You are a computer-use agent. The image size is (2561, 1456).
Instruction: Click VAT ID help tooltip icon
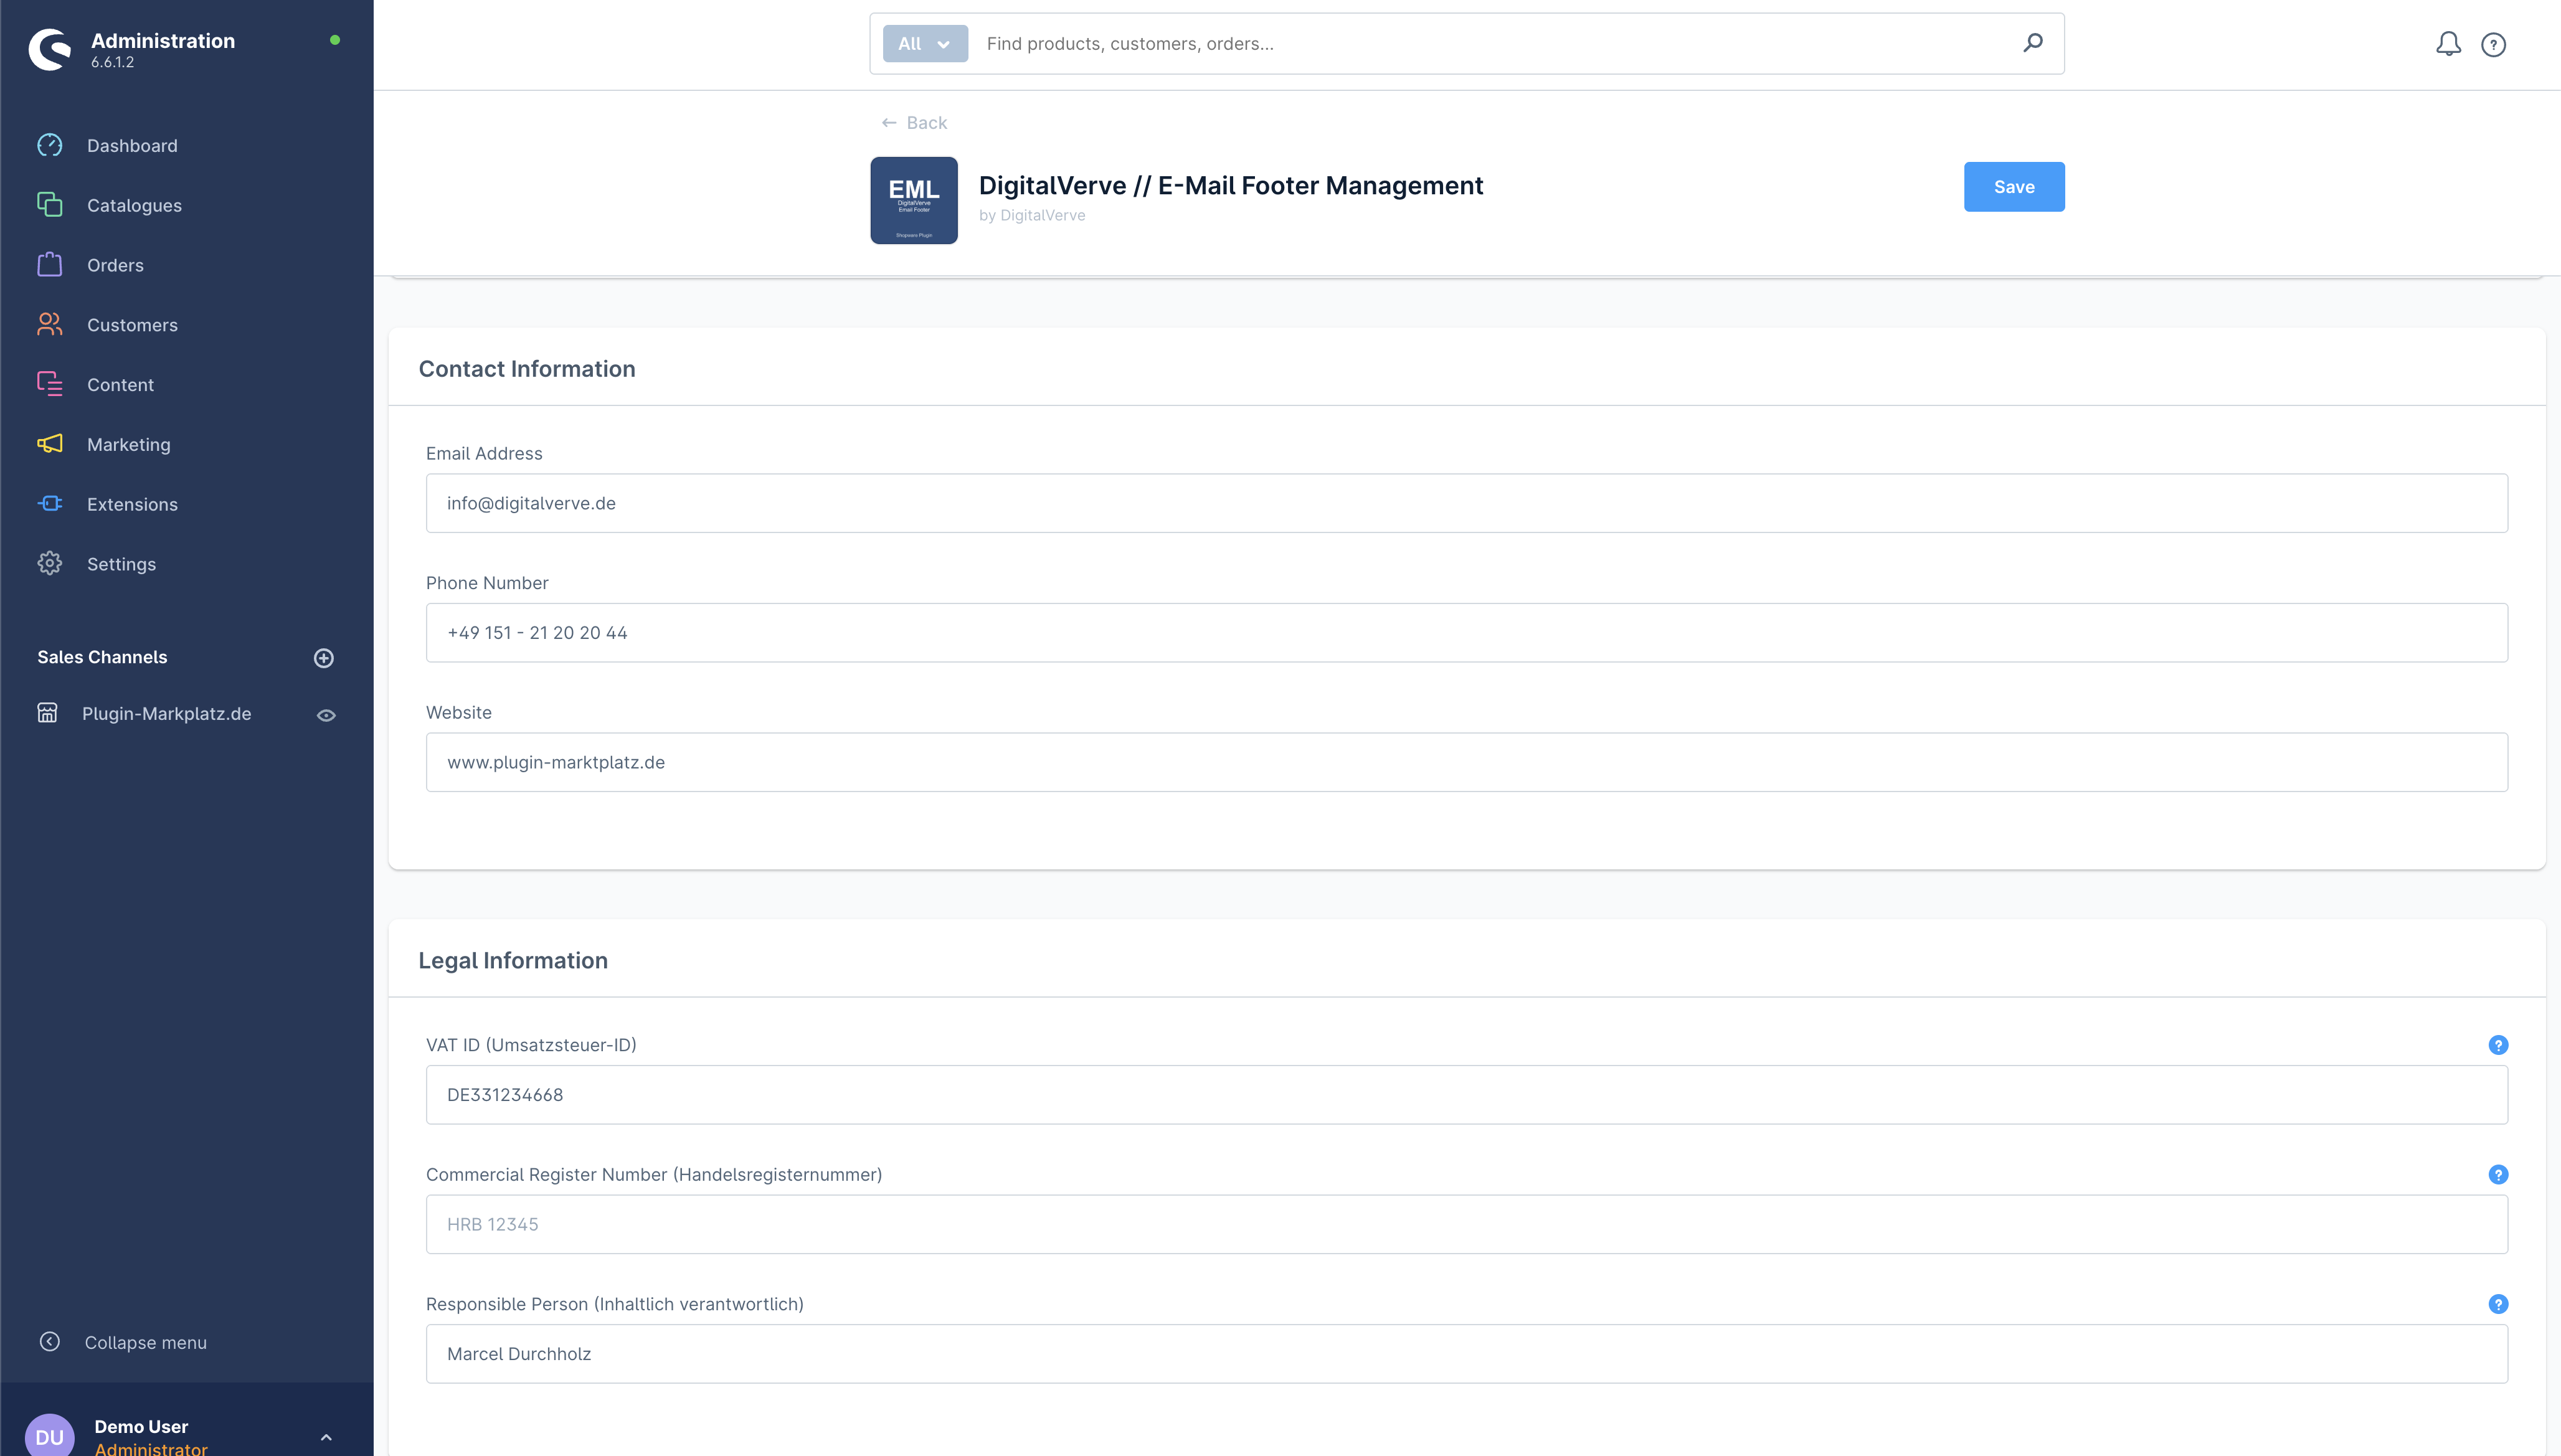click(2497, 1044)
